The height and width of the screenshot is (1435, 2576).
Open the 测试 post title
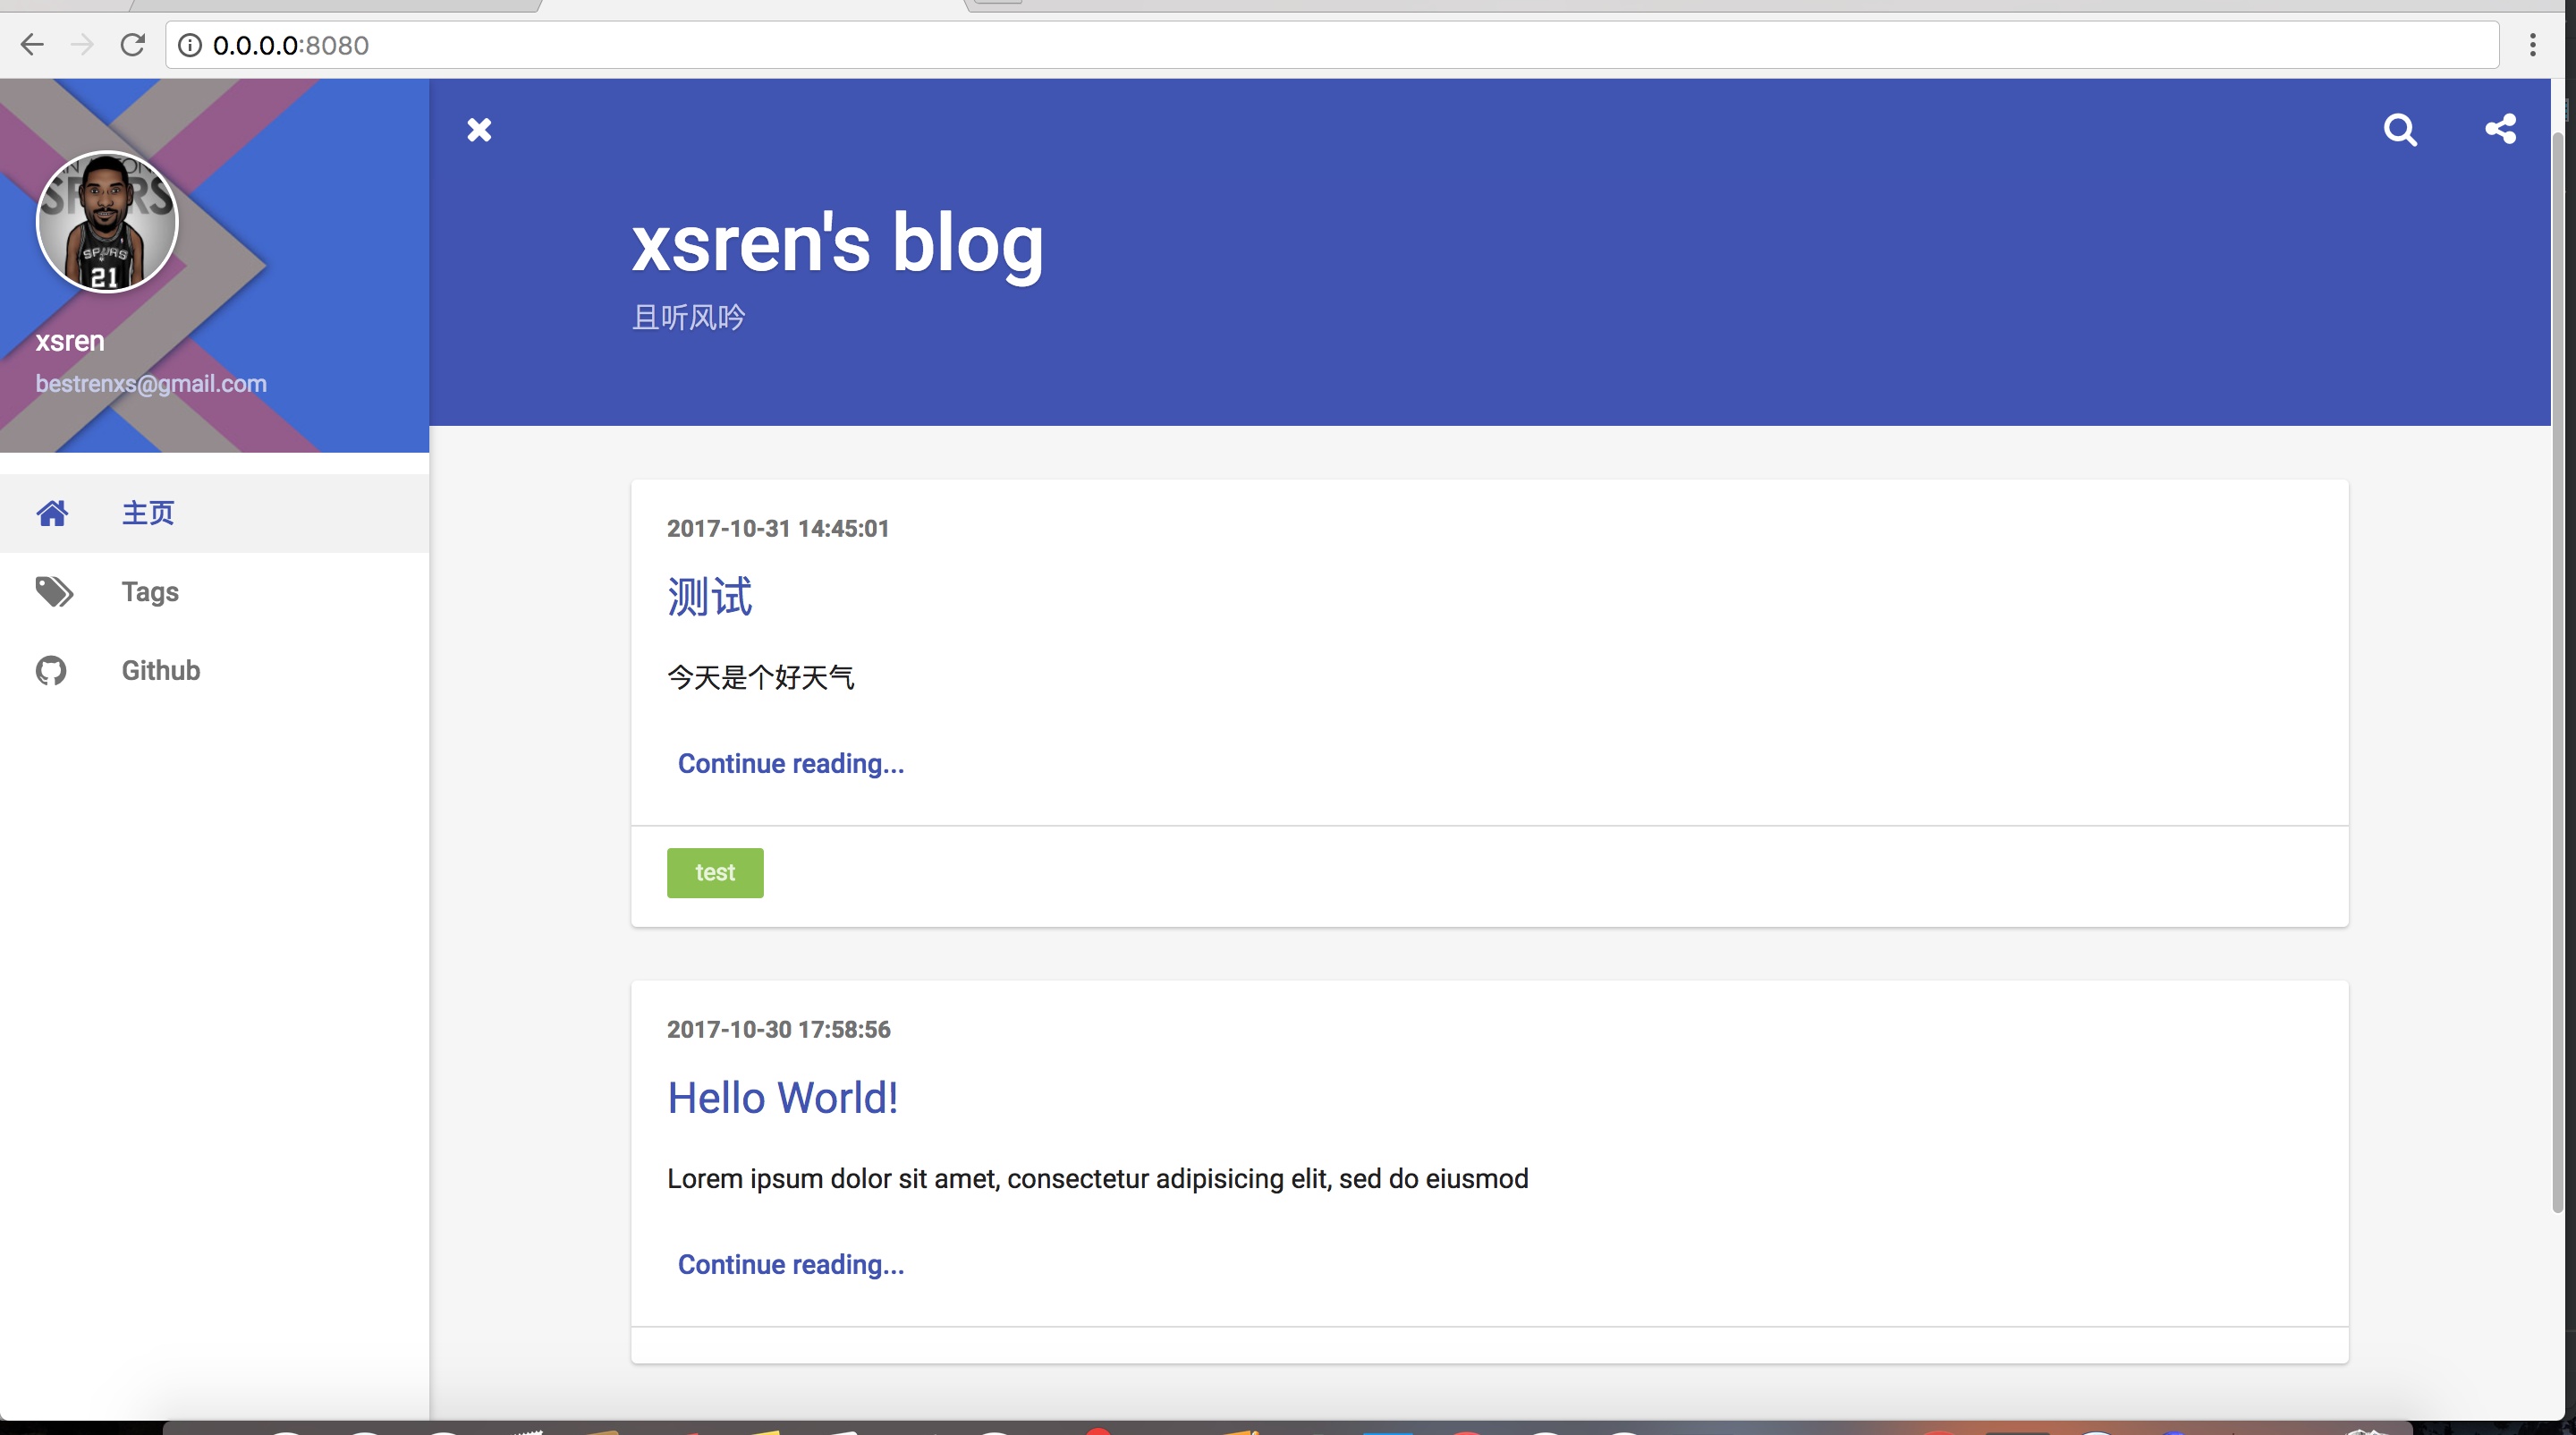click(x=709, y=597)
